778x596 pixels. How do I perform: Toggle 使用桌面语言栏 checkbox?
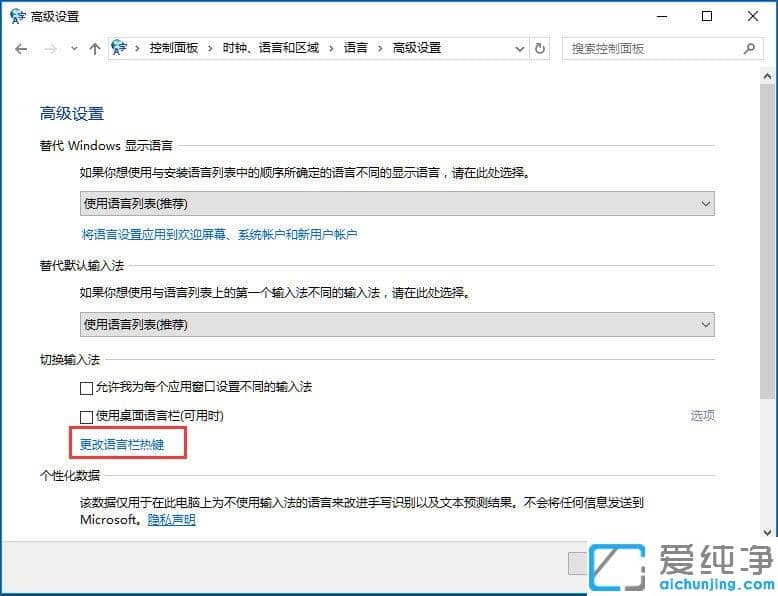(87, 416)
